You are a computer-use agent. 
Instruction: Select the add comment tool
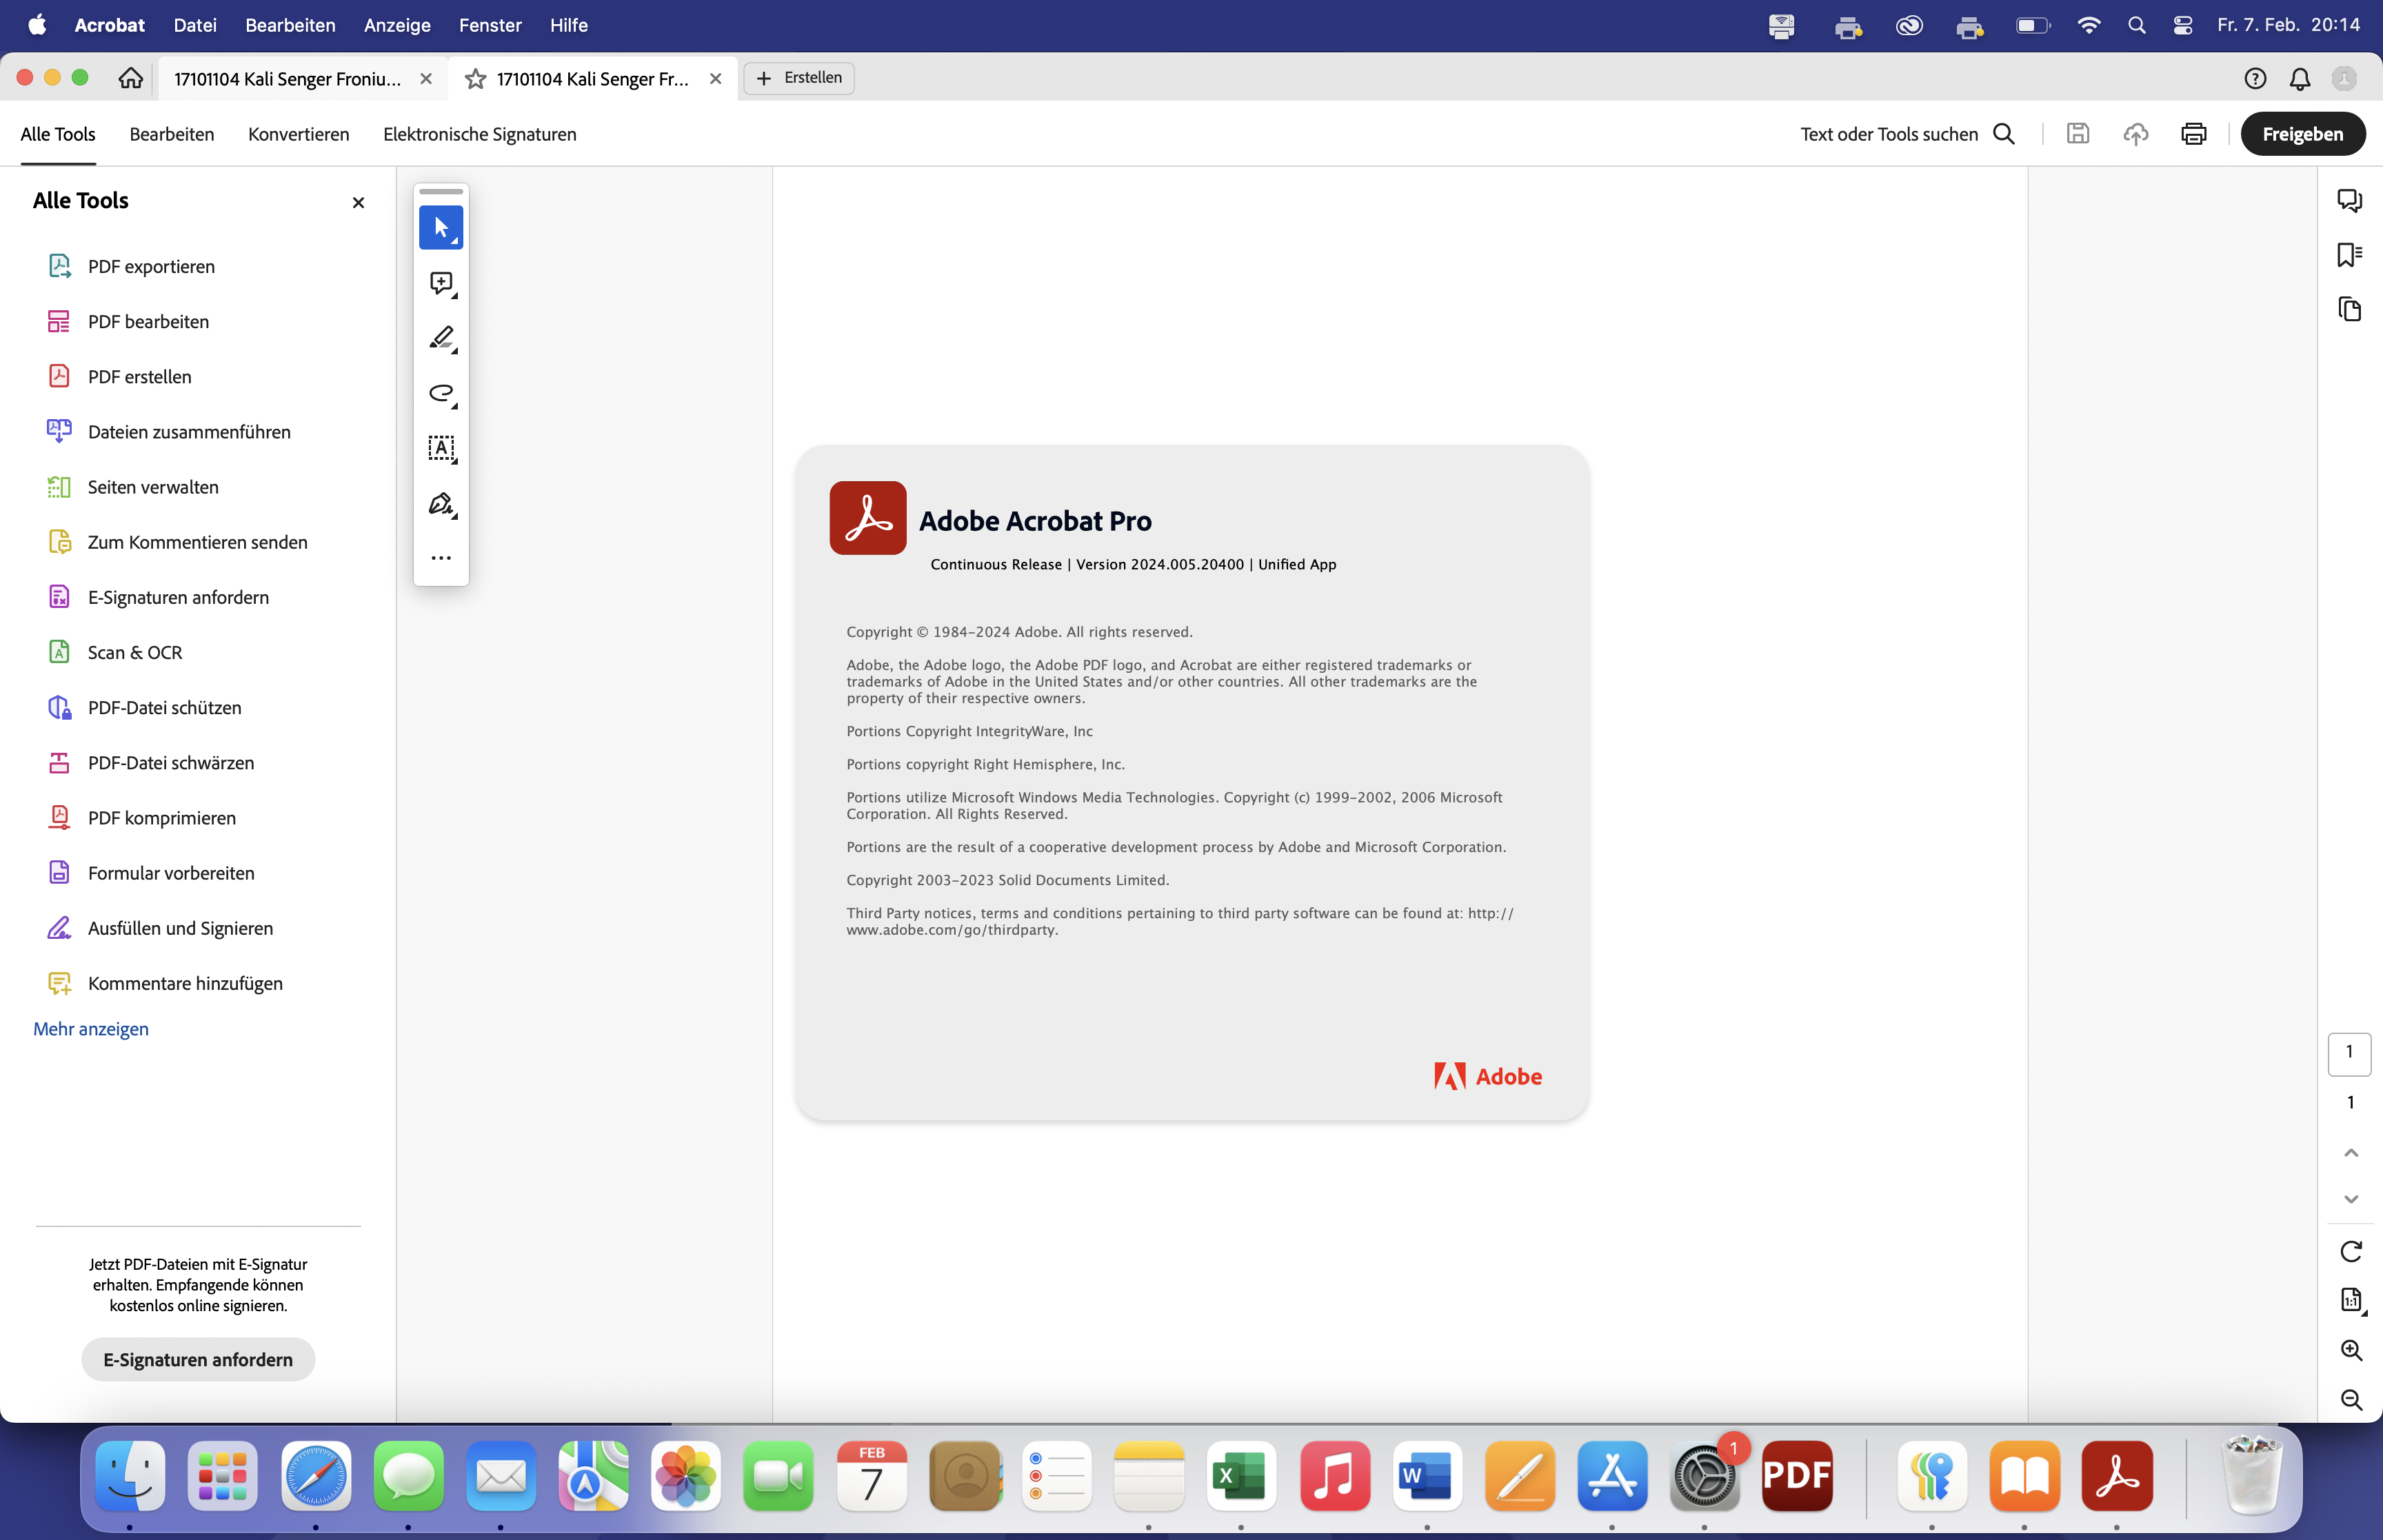(441, 283)
